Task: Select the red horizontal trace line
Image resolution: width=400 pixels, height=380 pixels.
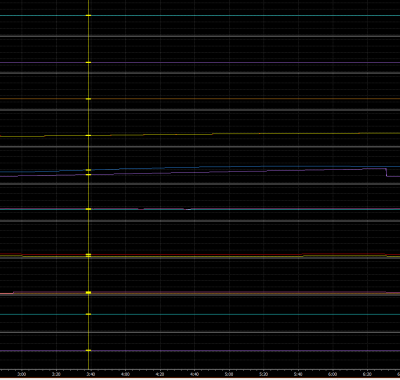Action: 200,255
